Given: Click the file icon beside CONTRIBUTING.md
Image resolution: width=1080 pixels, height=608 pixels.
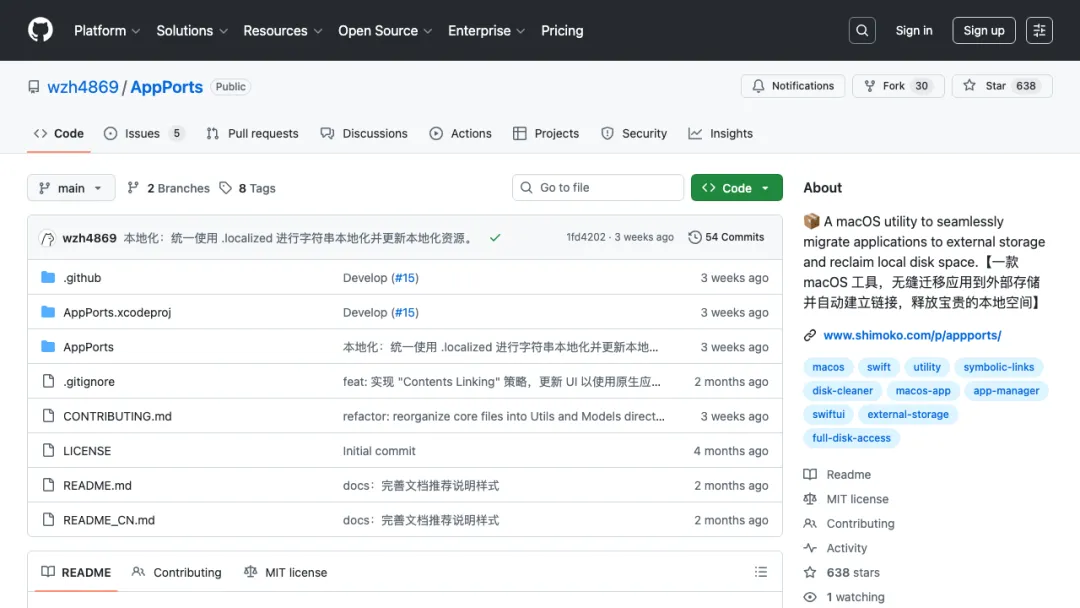Looking at the screenshot, I should 48,416.
